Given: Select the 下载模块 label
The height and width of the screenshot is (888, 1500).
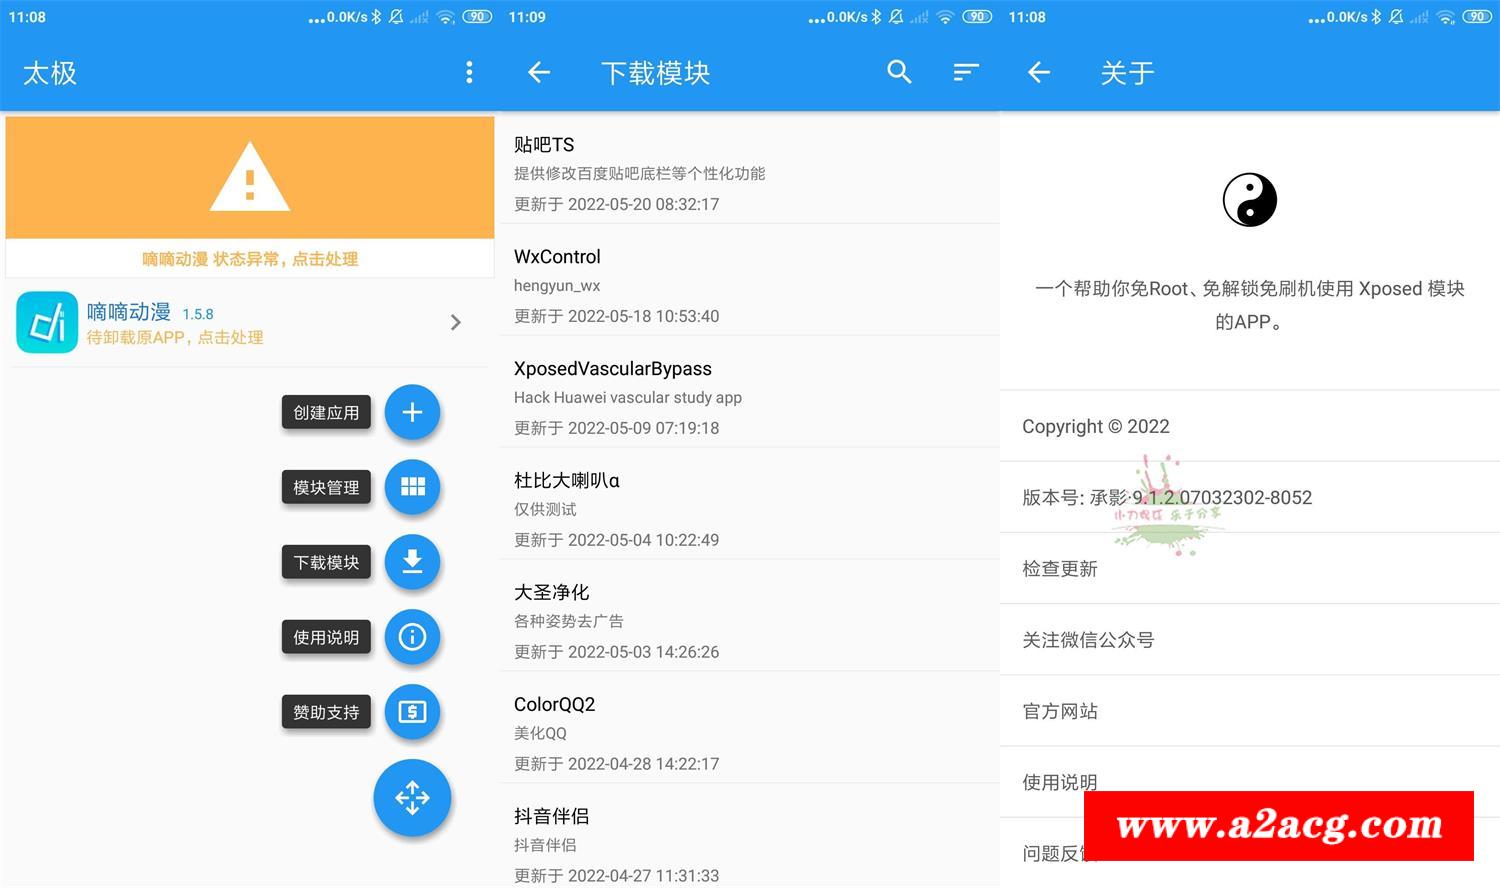Looking at the screenshot, I should click(x=326, y=562).
